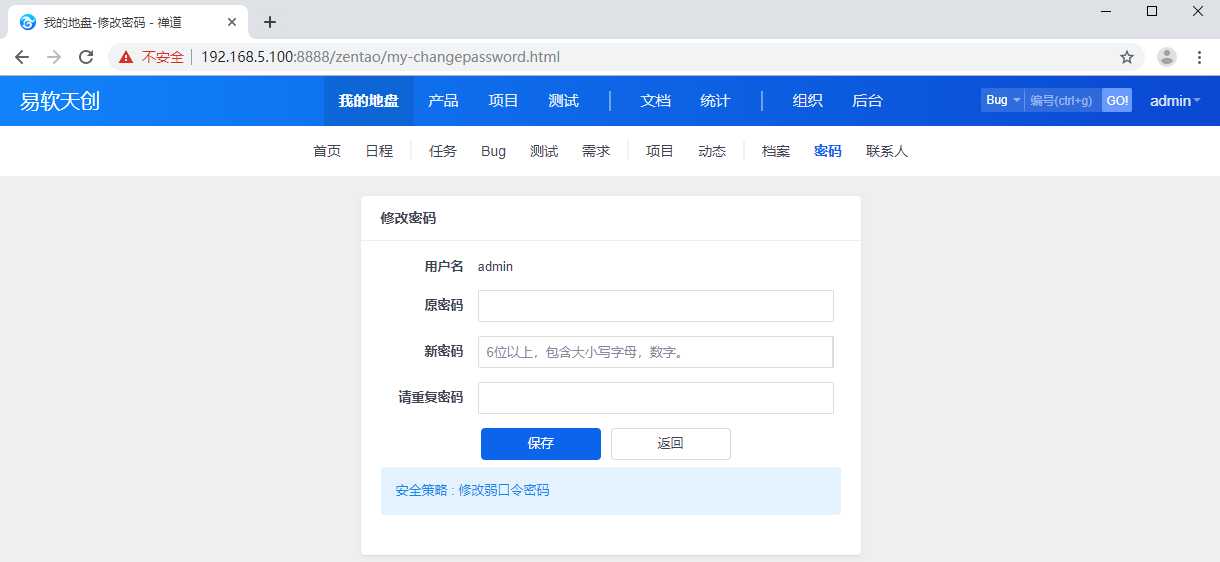Focus the 原密码 input field
This screenshot has width=1220, height=562.
pos(656,306)
